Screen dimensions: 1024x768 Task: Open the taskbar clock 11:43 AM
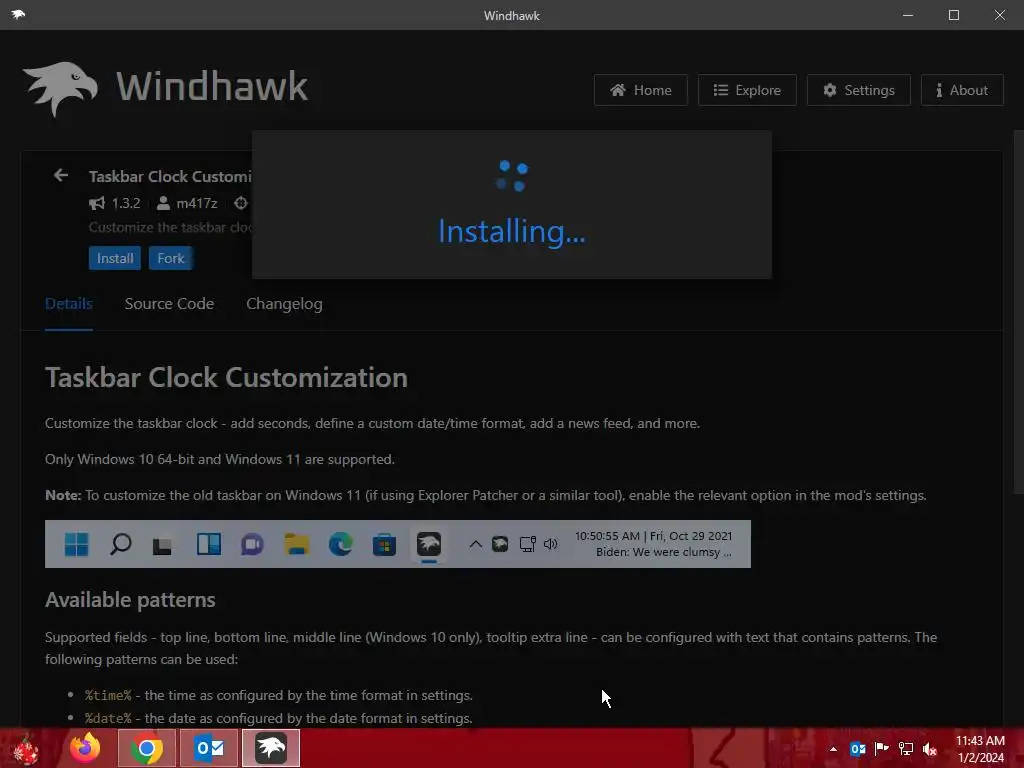click(x=980, y=749)
